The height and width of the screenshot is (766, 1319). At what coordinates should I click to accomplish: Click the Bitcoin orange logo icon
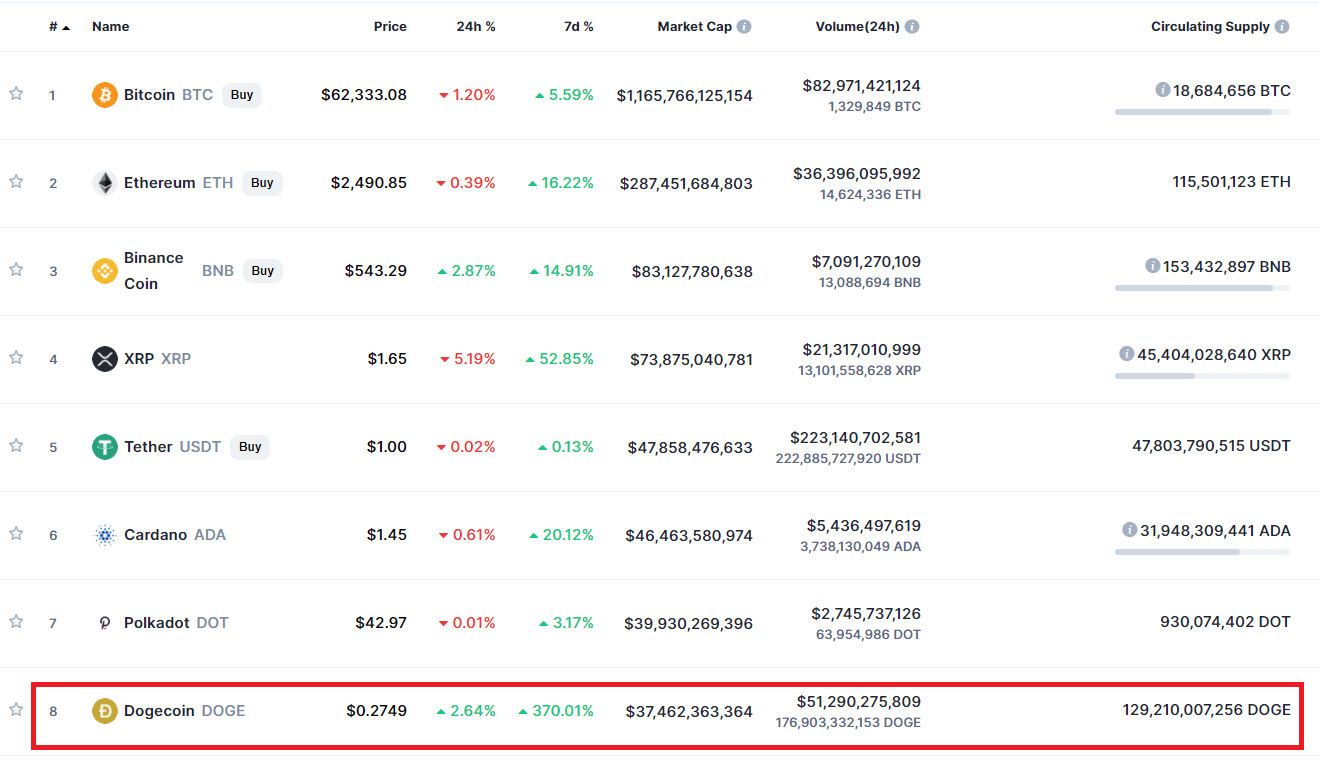(105, 95)
